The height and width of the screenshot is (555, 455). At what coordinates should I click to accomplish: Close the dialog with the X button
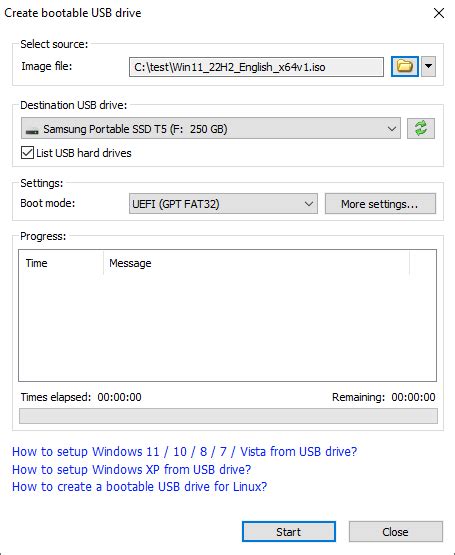pyautogui.click(x=439, y=13)
